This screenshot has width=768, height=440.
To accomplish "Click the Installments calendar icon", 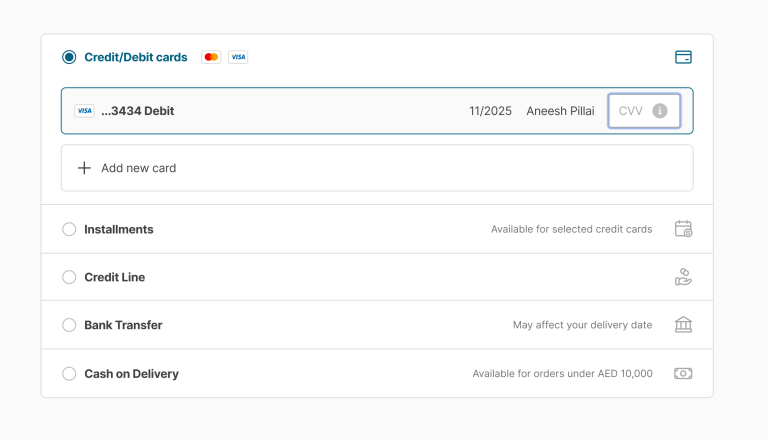I will pos(683,229).
